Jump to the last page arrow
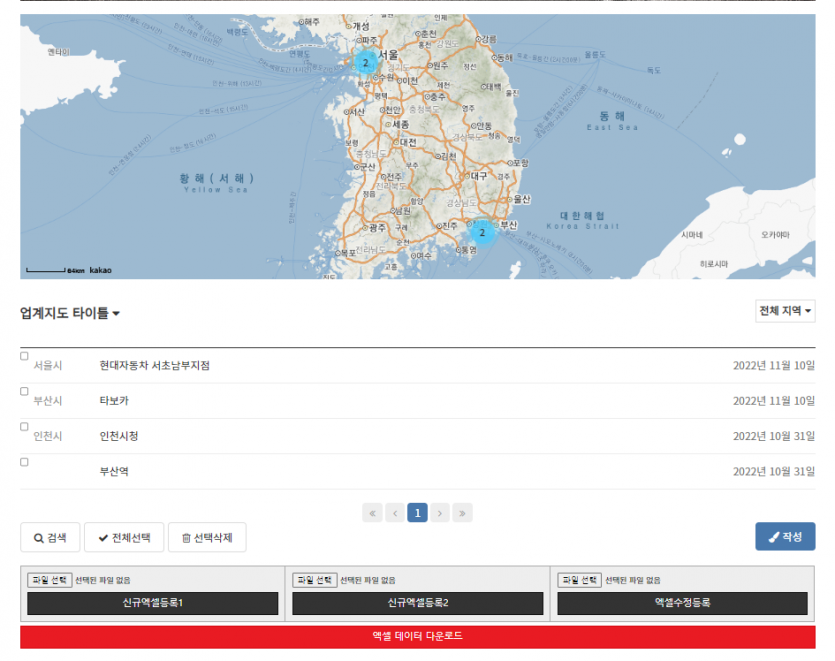Viewport: 835px width, 661px height. [x=462, y=513]
